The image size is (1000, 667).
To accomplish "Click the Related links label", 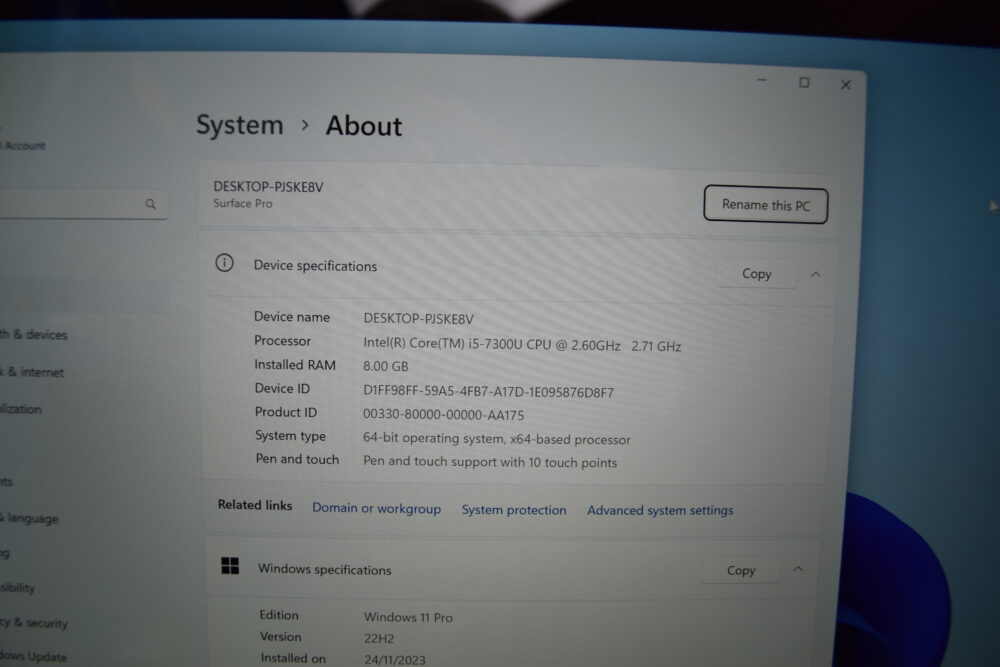I will click(255, 505).
